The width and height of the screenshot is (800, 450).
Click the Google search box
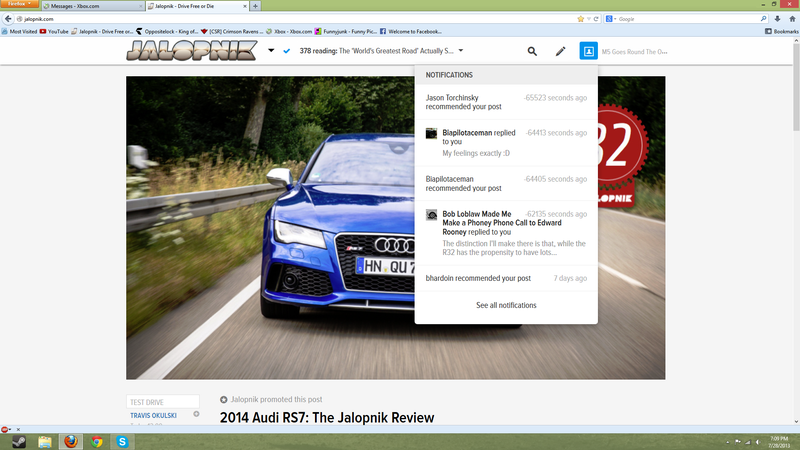(x=689, y=19)
